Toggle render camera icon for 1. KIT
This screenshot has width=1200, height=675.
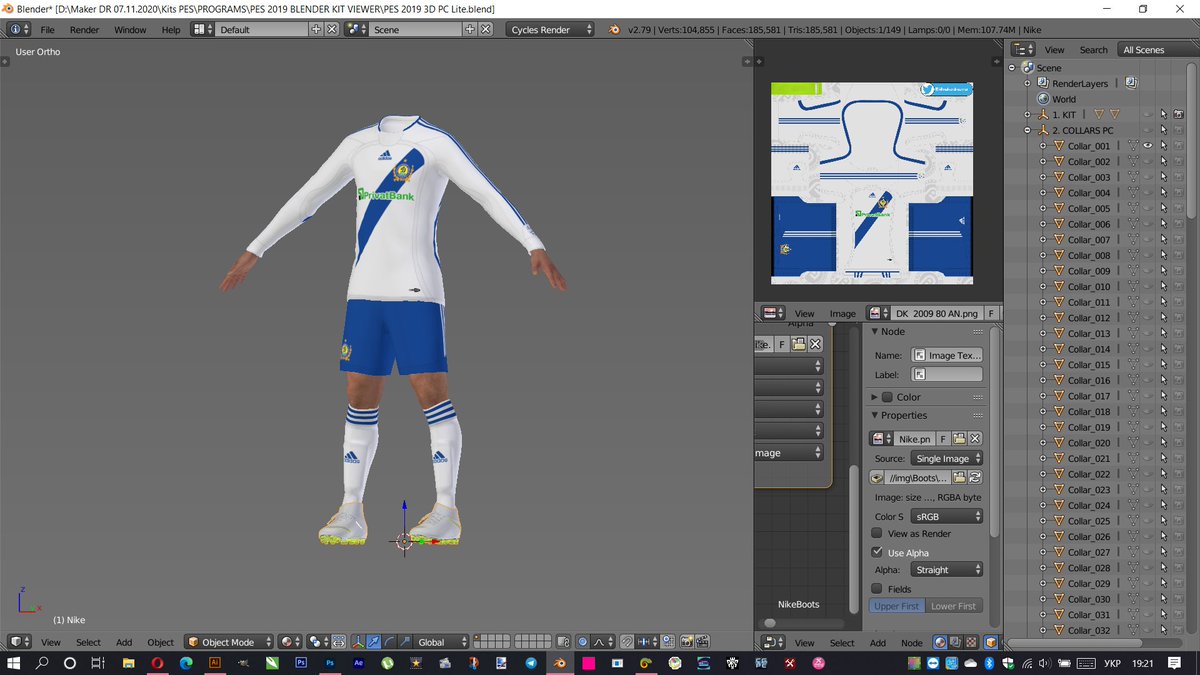(x=1178, y=115)
